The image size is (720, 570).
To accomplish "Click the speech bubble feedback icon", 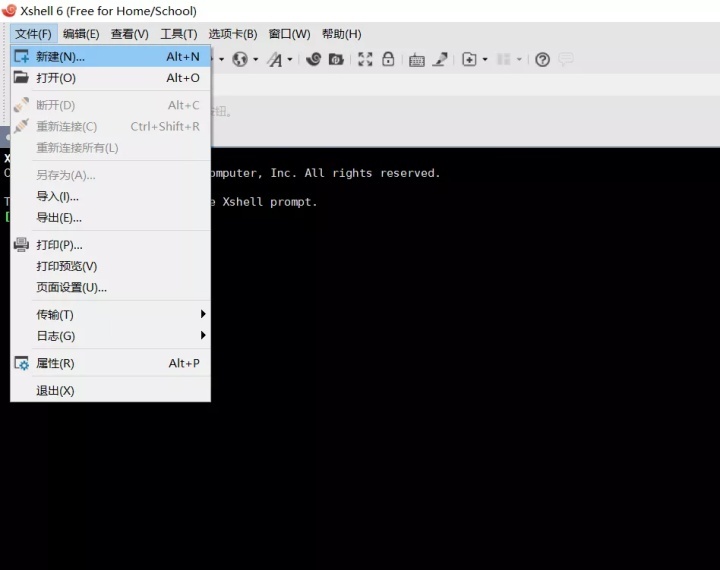I will (566, 59).
